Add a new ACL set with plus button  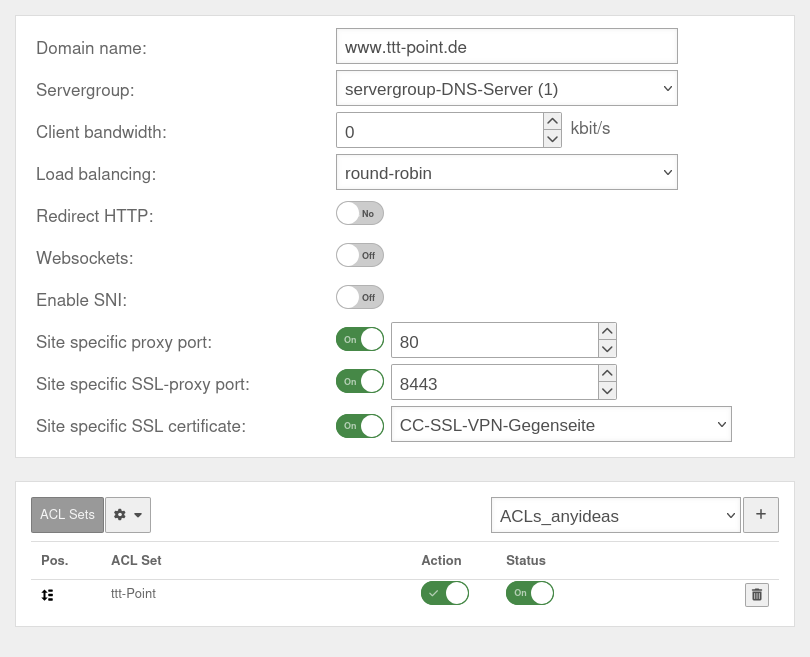(x=761, y=514)
